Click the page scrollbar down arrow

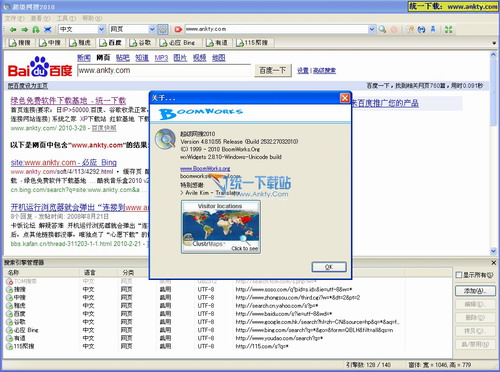tap(493, 251)
